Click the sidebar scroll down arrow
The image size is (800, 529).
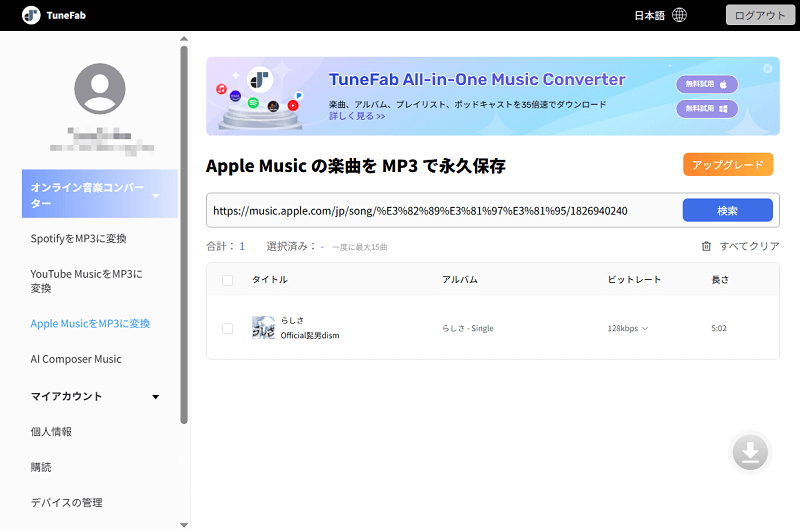184,524
